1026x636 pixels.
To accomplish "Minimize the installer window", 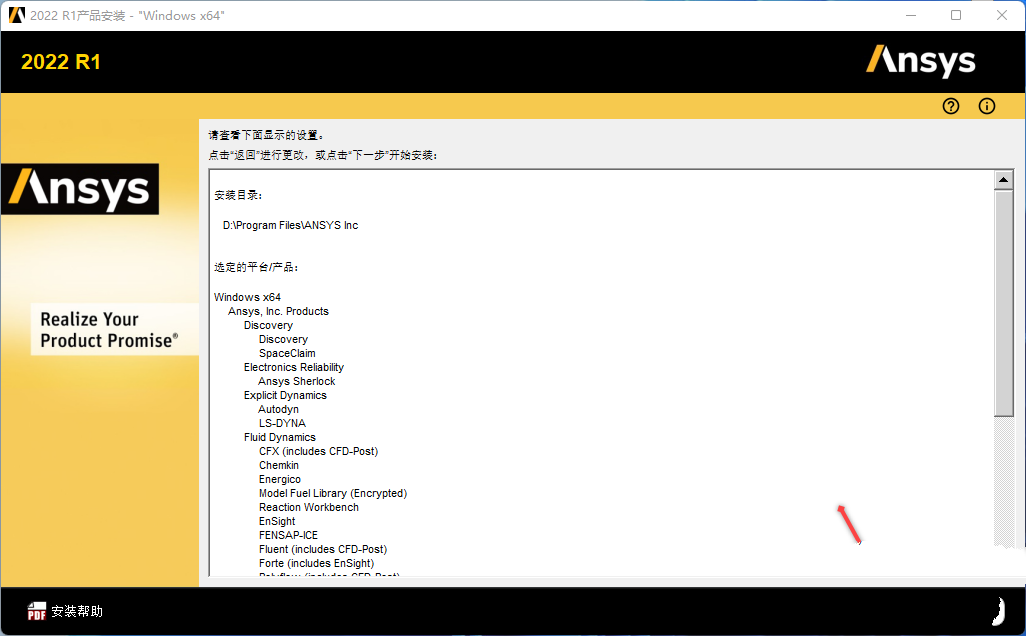I will coord(911,15).
